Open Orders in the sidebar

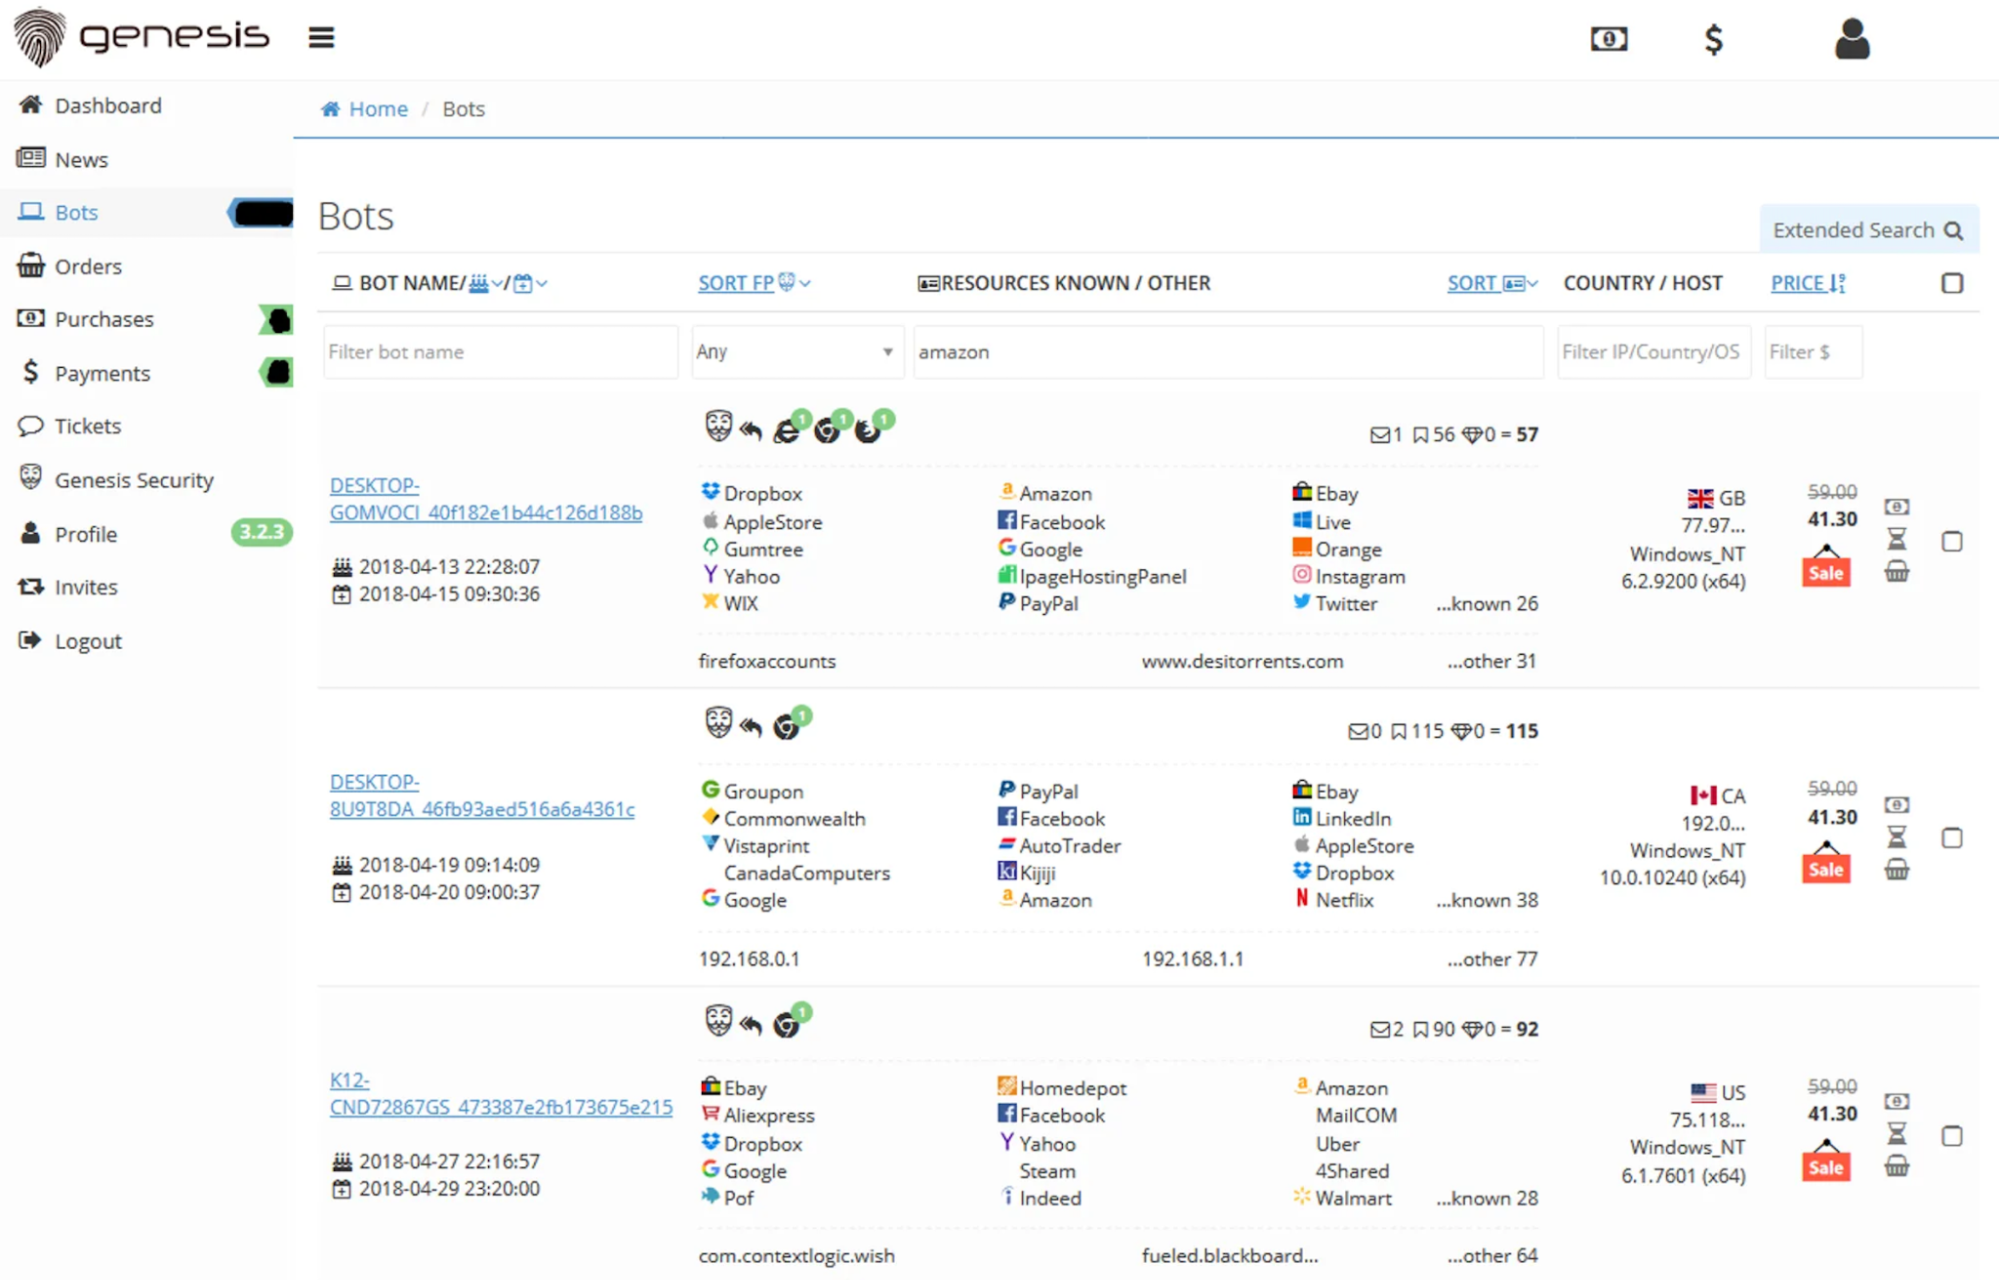[x=88, y=266]
